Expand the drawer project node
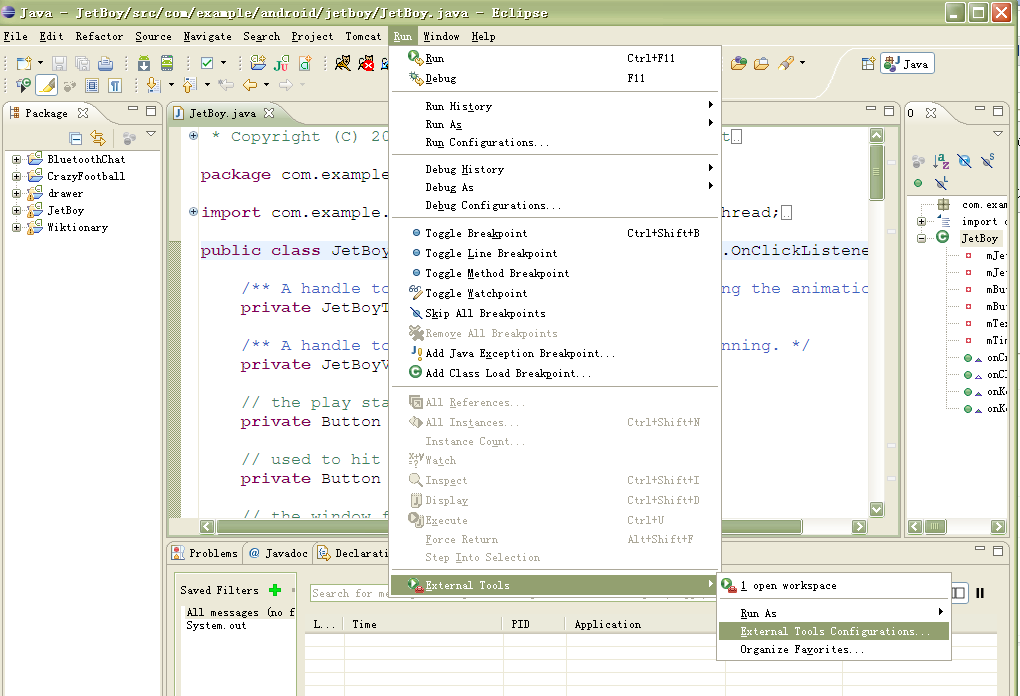This screenshot has height=696, width=1020. point(16,193)
